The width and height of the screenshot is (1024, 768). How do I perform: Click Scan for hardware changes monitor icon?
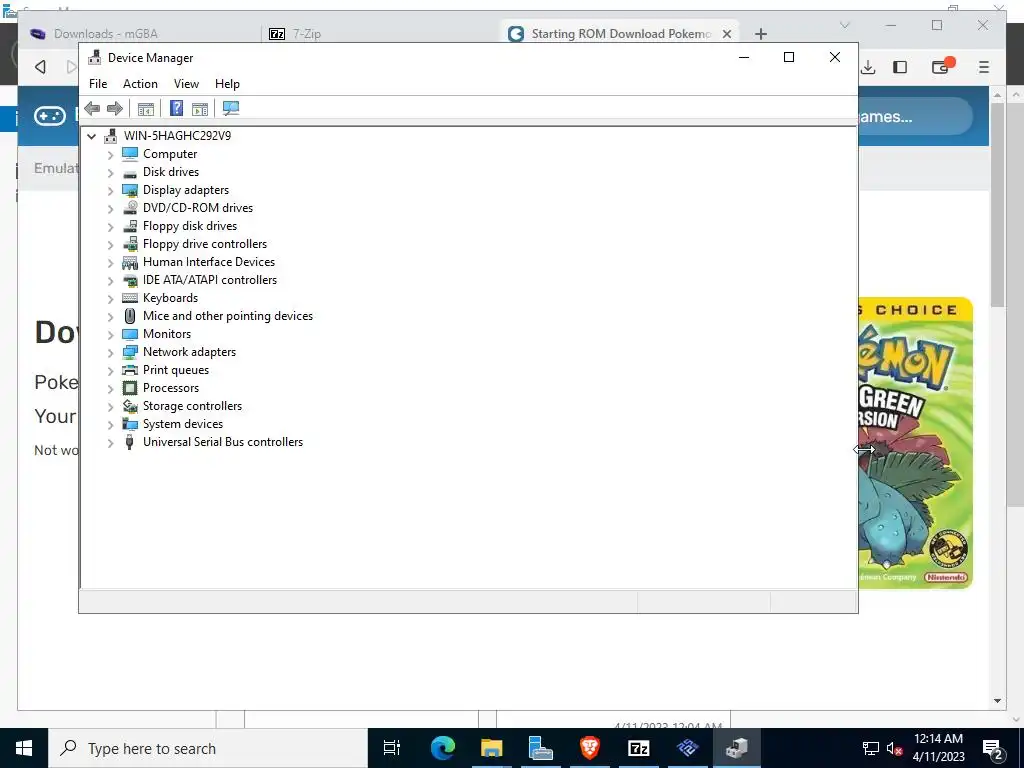(x=231, y=108)
